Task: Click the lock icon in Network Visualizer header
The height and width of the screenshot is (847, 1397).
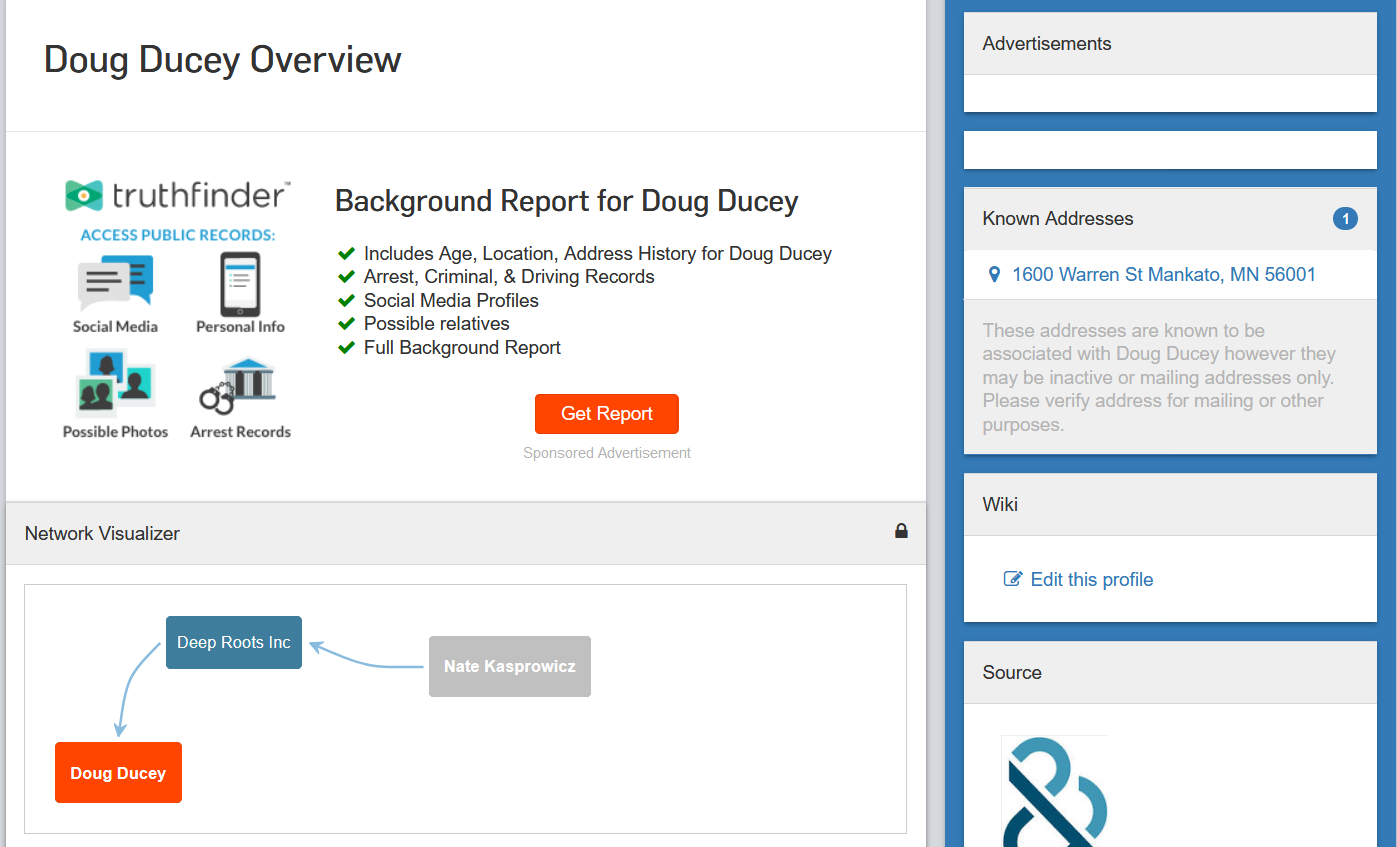Action: coord(901,531)
